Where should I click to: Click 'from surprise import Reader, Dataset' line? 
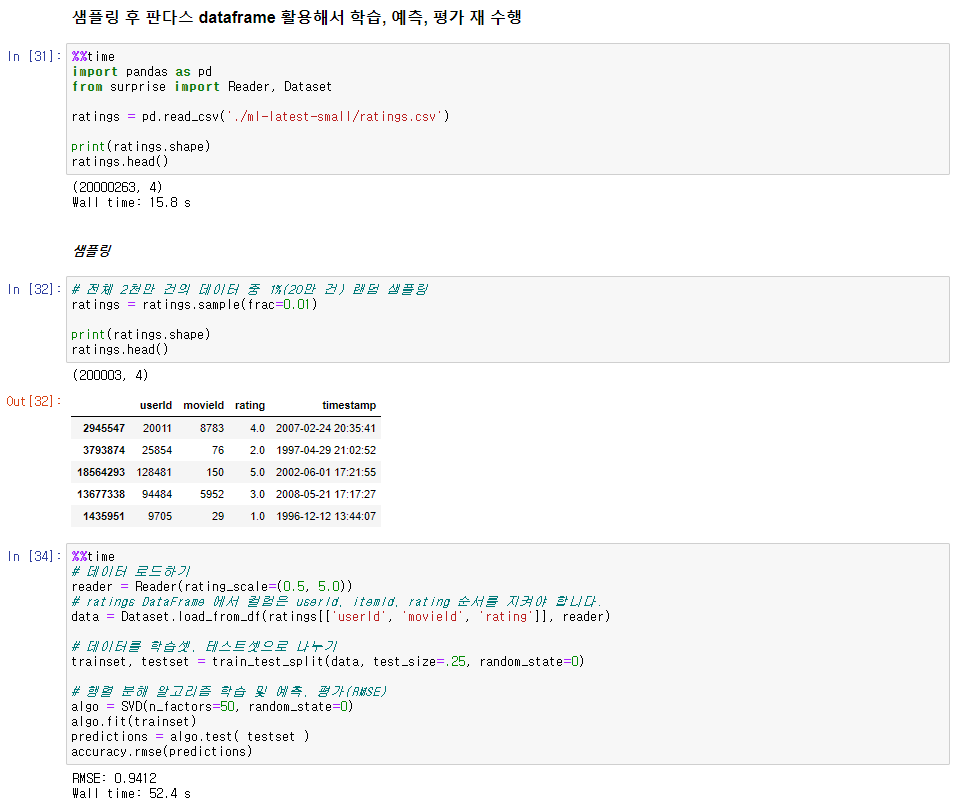[202, 86]
